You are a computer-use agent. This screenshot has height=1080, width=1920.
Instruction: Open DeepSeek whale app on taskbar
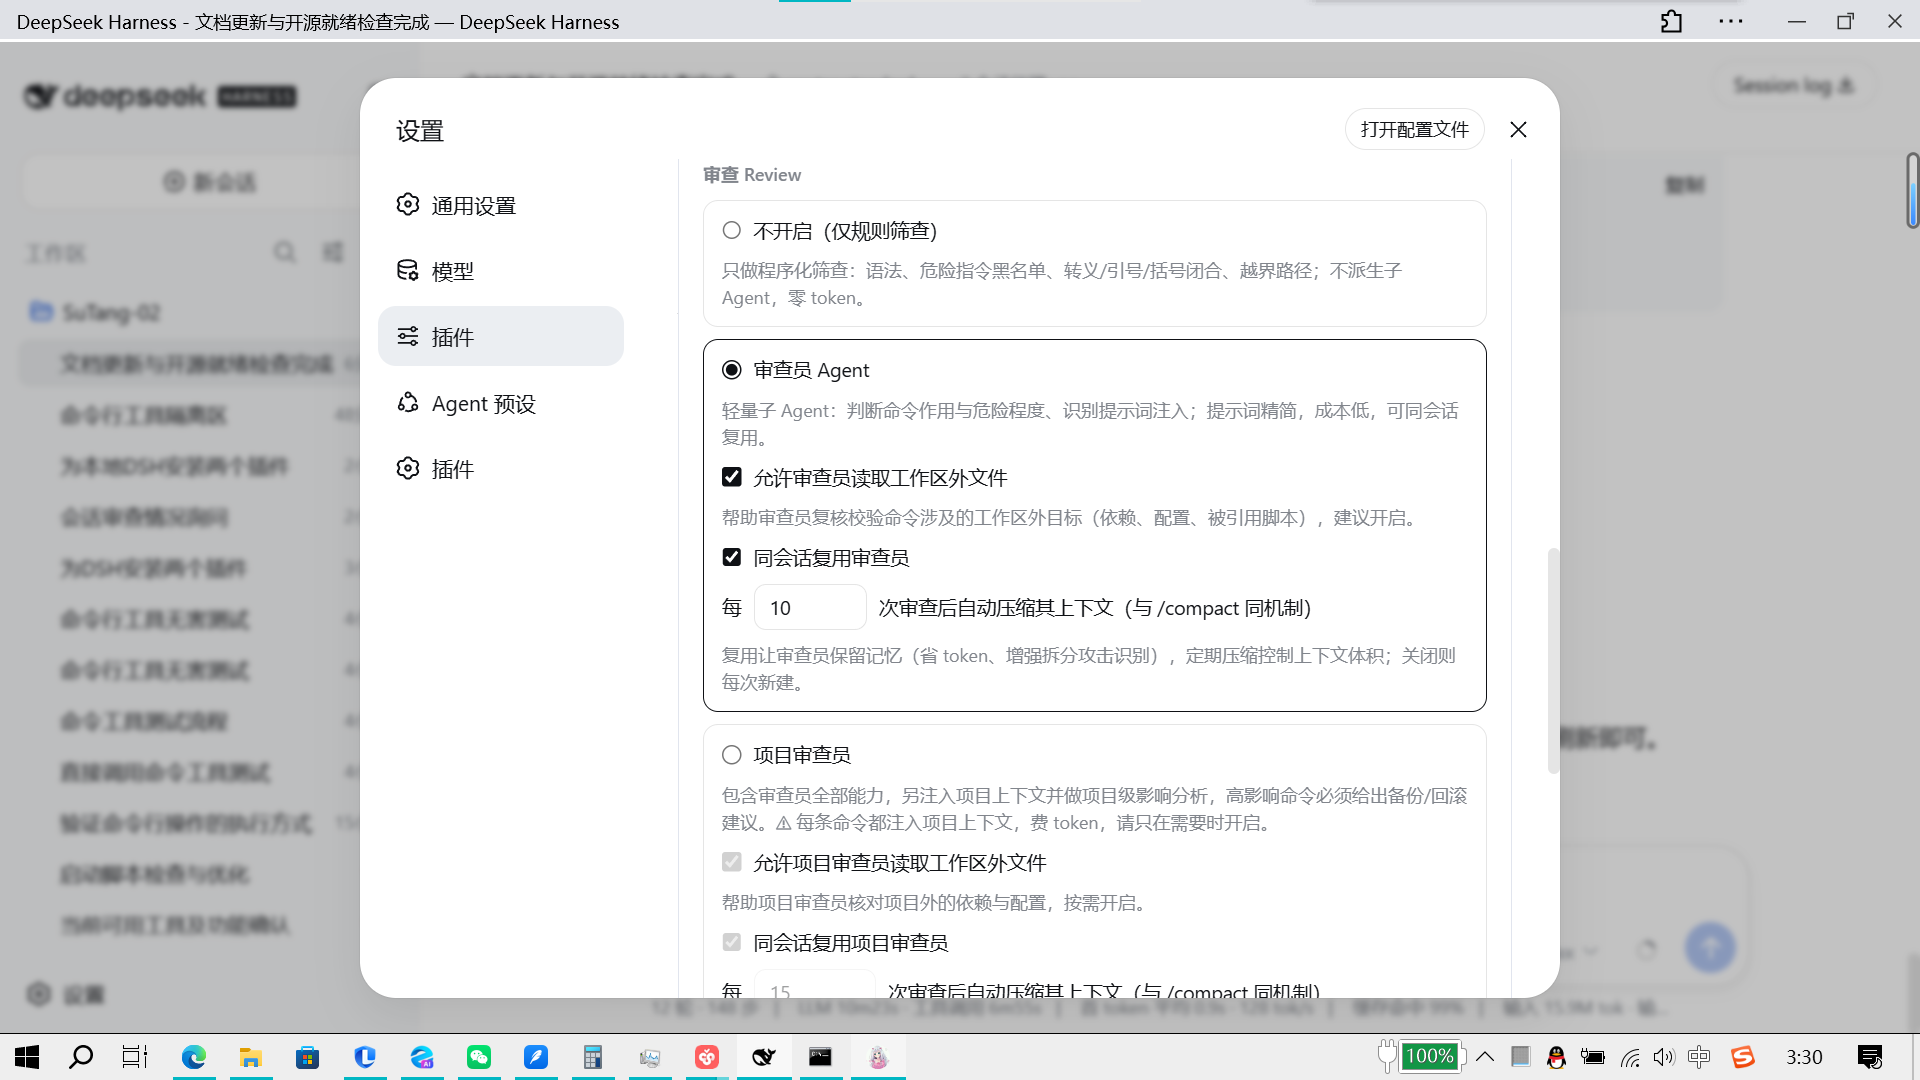click(x=764, y=1057)
